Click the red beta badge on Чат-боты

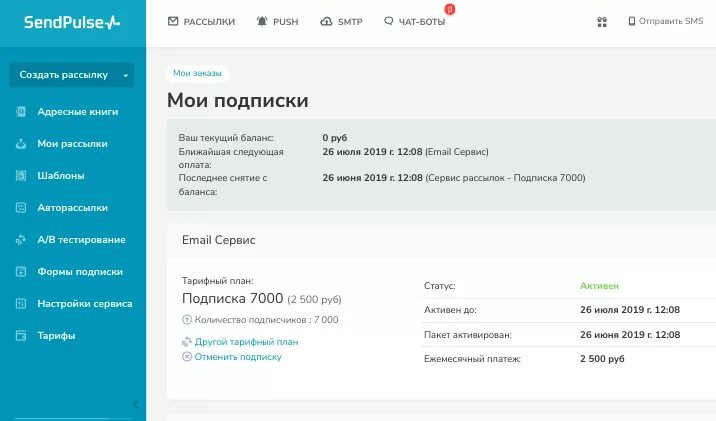[x=450, y=9]
